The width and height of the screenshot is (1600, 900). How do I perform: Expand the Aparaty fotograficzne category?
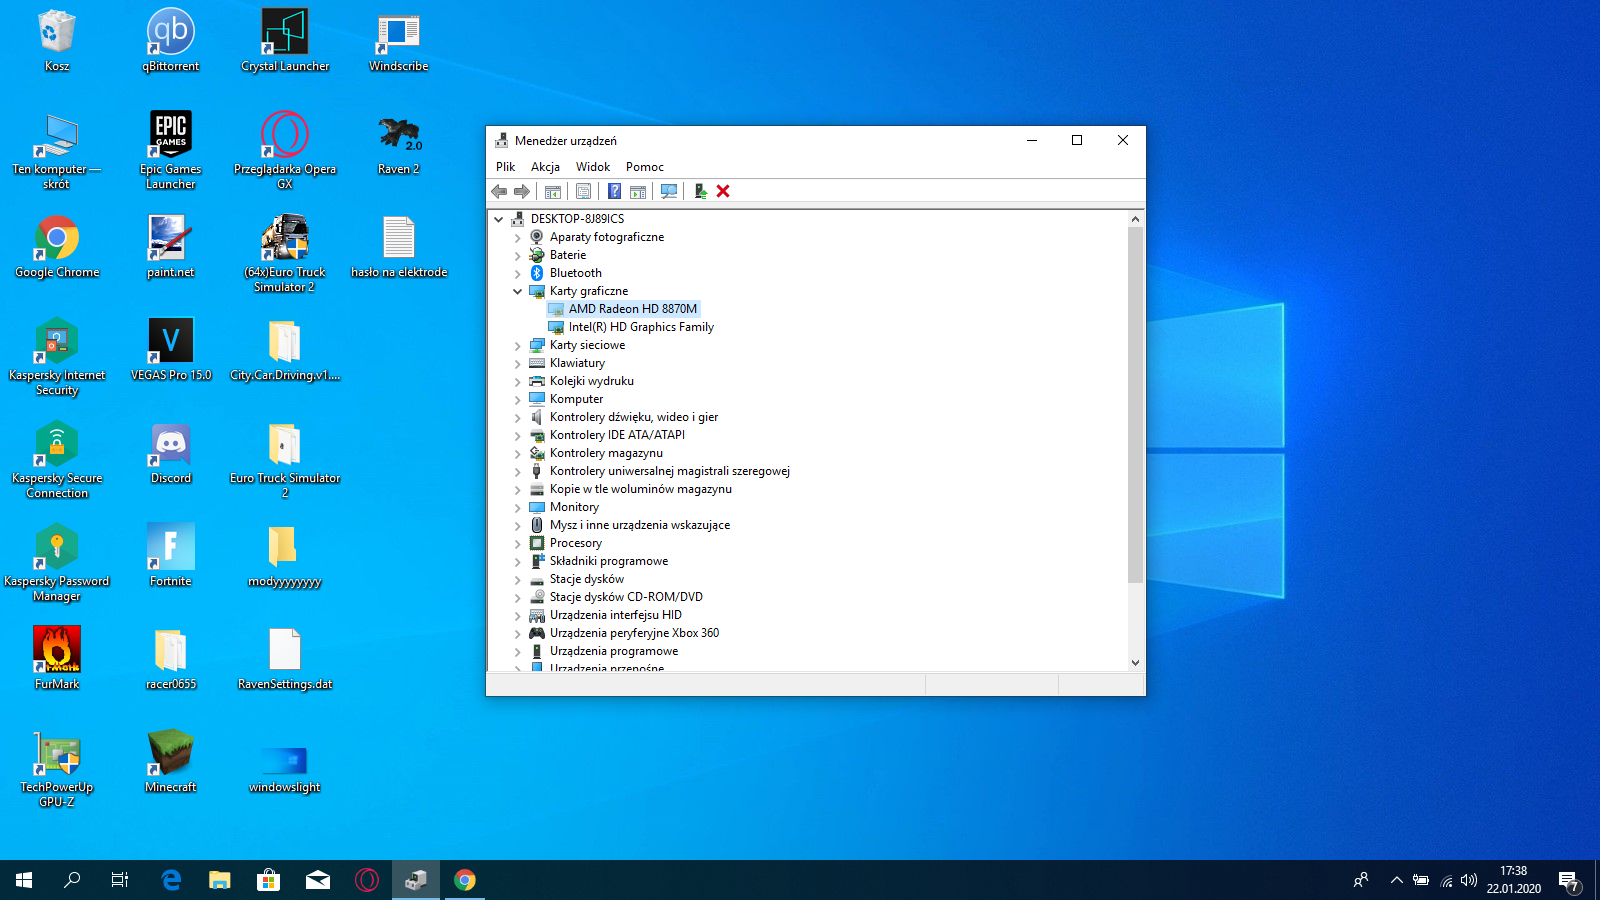click(x=518, y=237)
